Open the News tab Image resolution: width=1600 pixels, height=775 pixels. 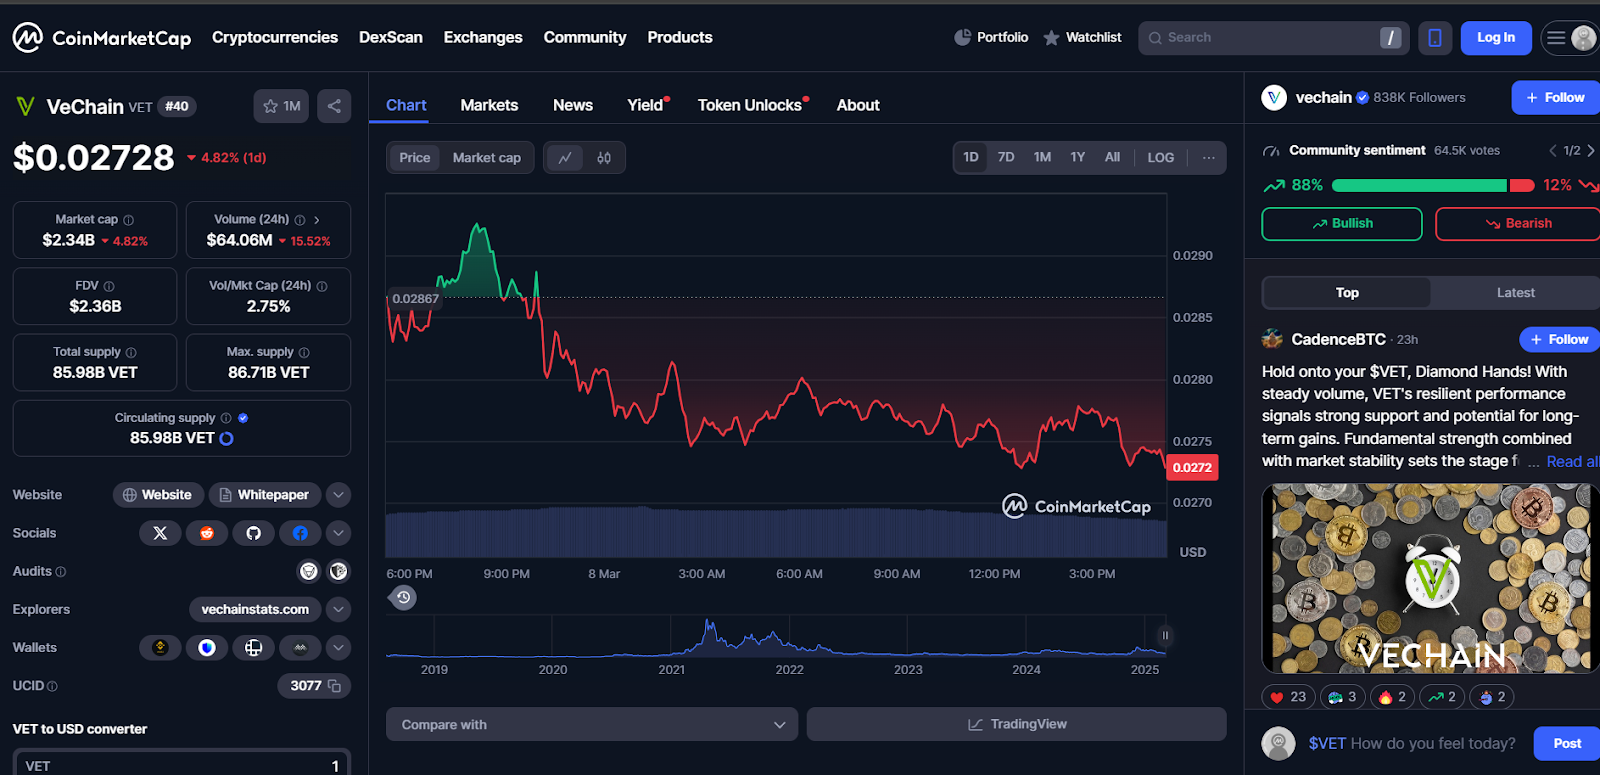tap(573, 105)
